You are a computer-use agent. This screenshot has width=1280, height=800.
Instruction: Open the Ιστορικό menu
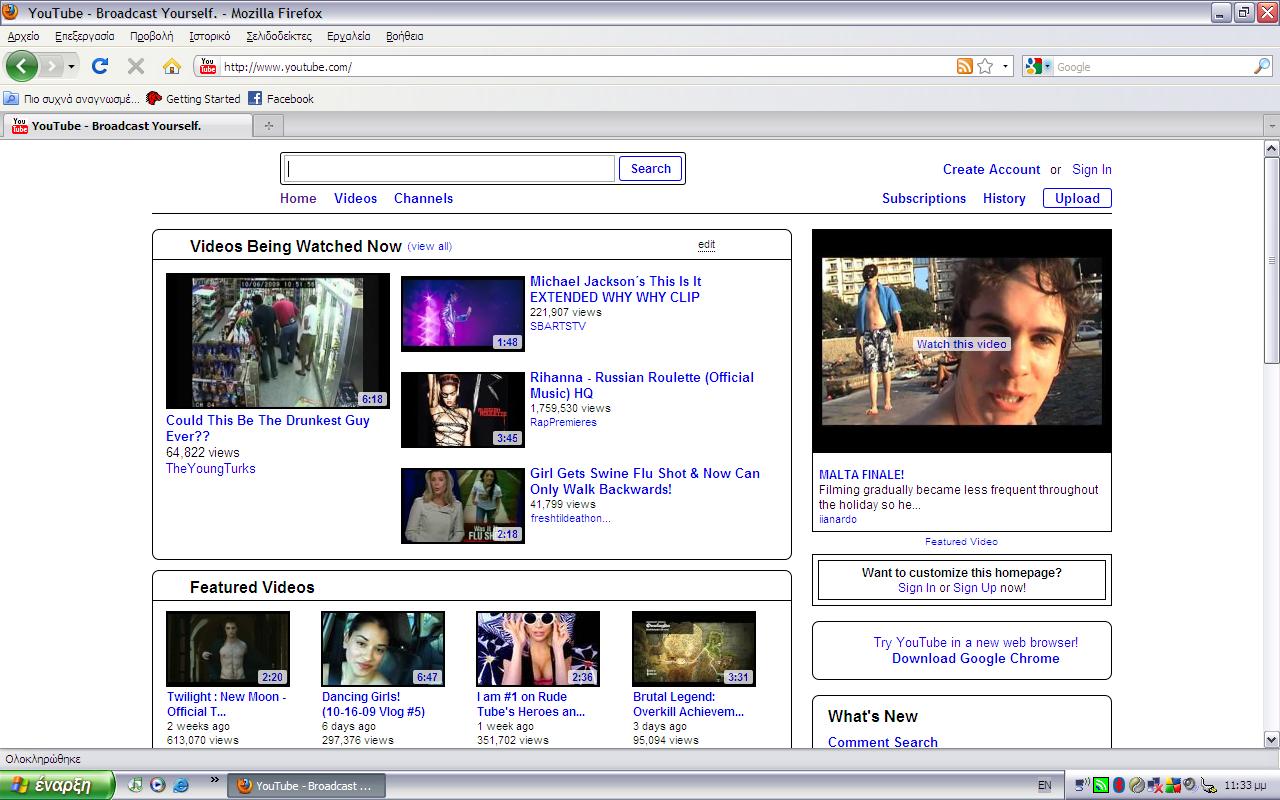[210, 36]
